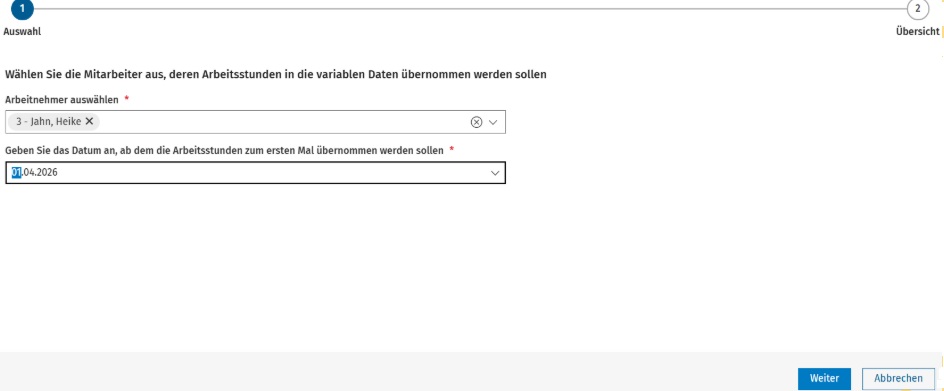Click the Arbeitnehmer auswählen selection field
944x391 pixels.
pyautogui.click(x=255, y=122)
